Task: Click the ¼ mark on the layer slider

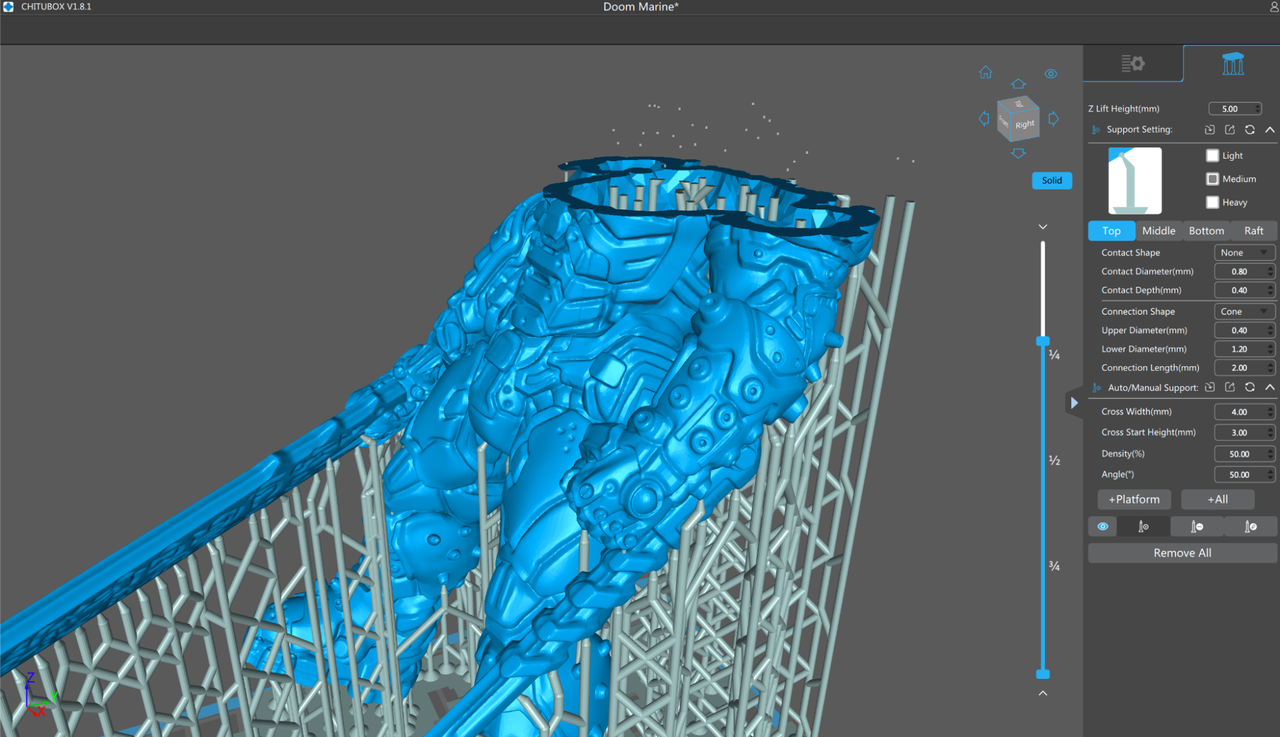Action: click(1054, 355)
